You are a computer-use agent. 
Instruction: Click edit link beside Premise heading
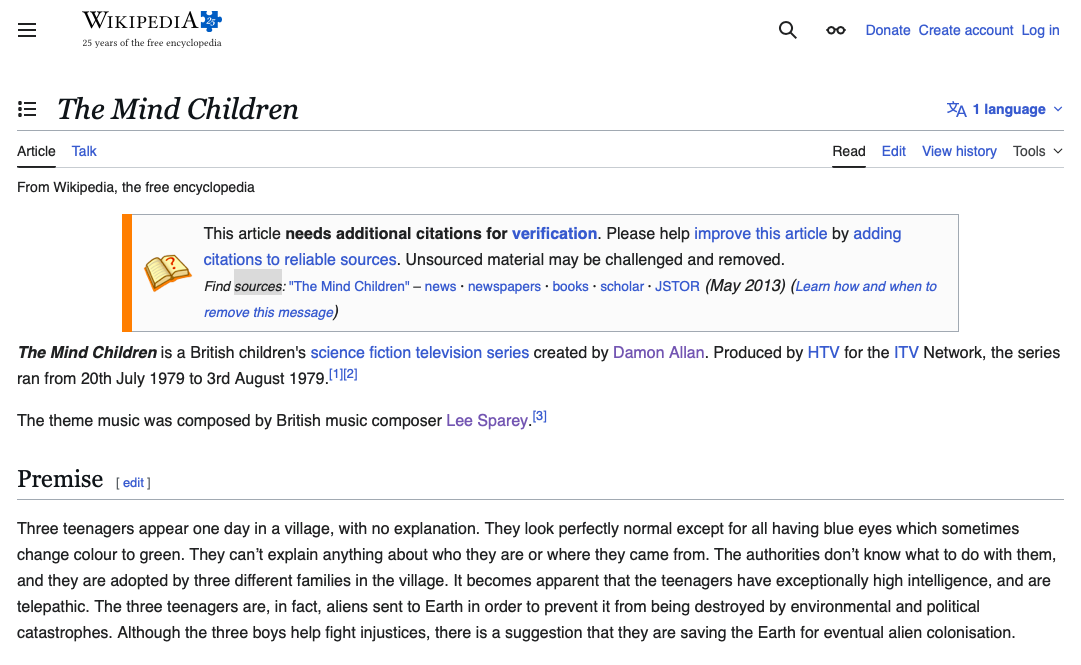[133, 482]
